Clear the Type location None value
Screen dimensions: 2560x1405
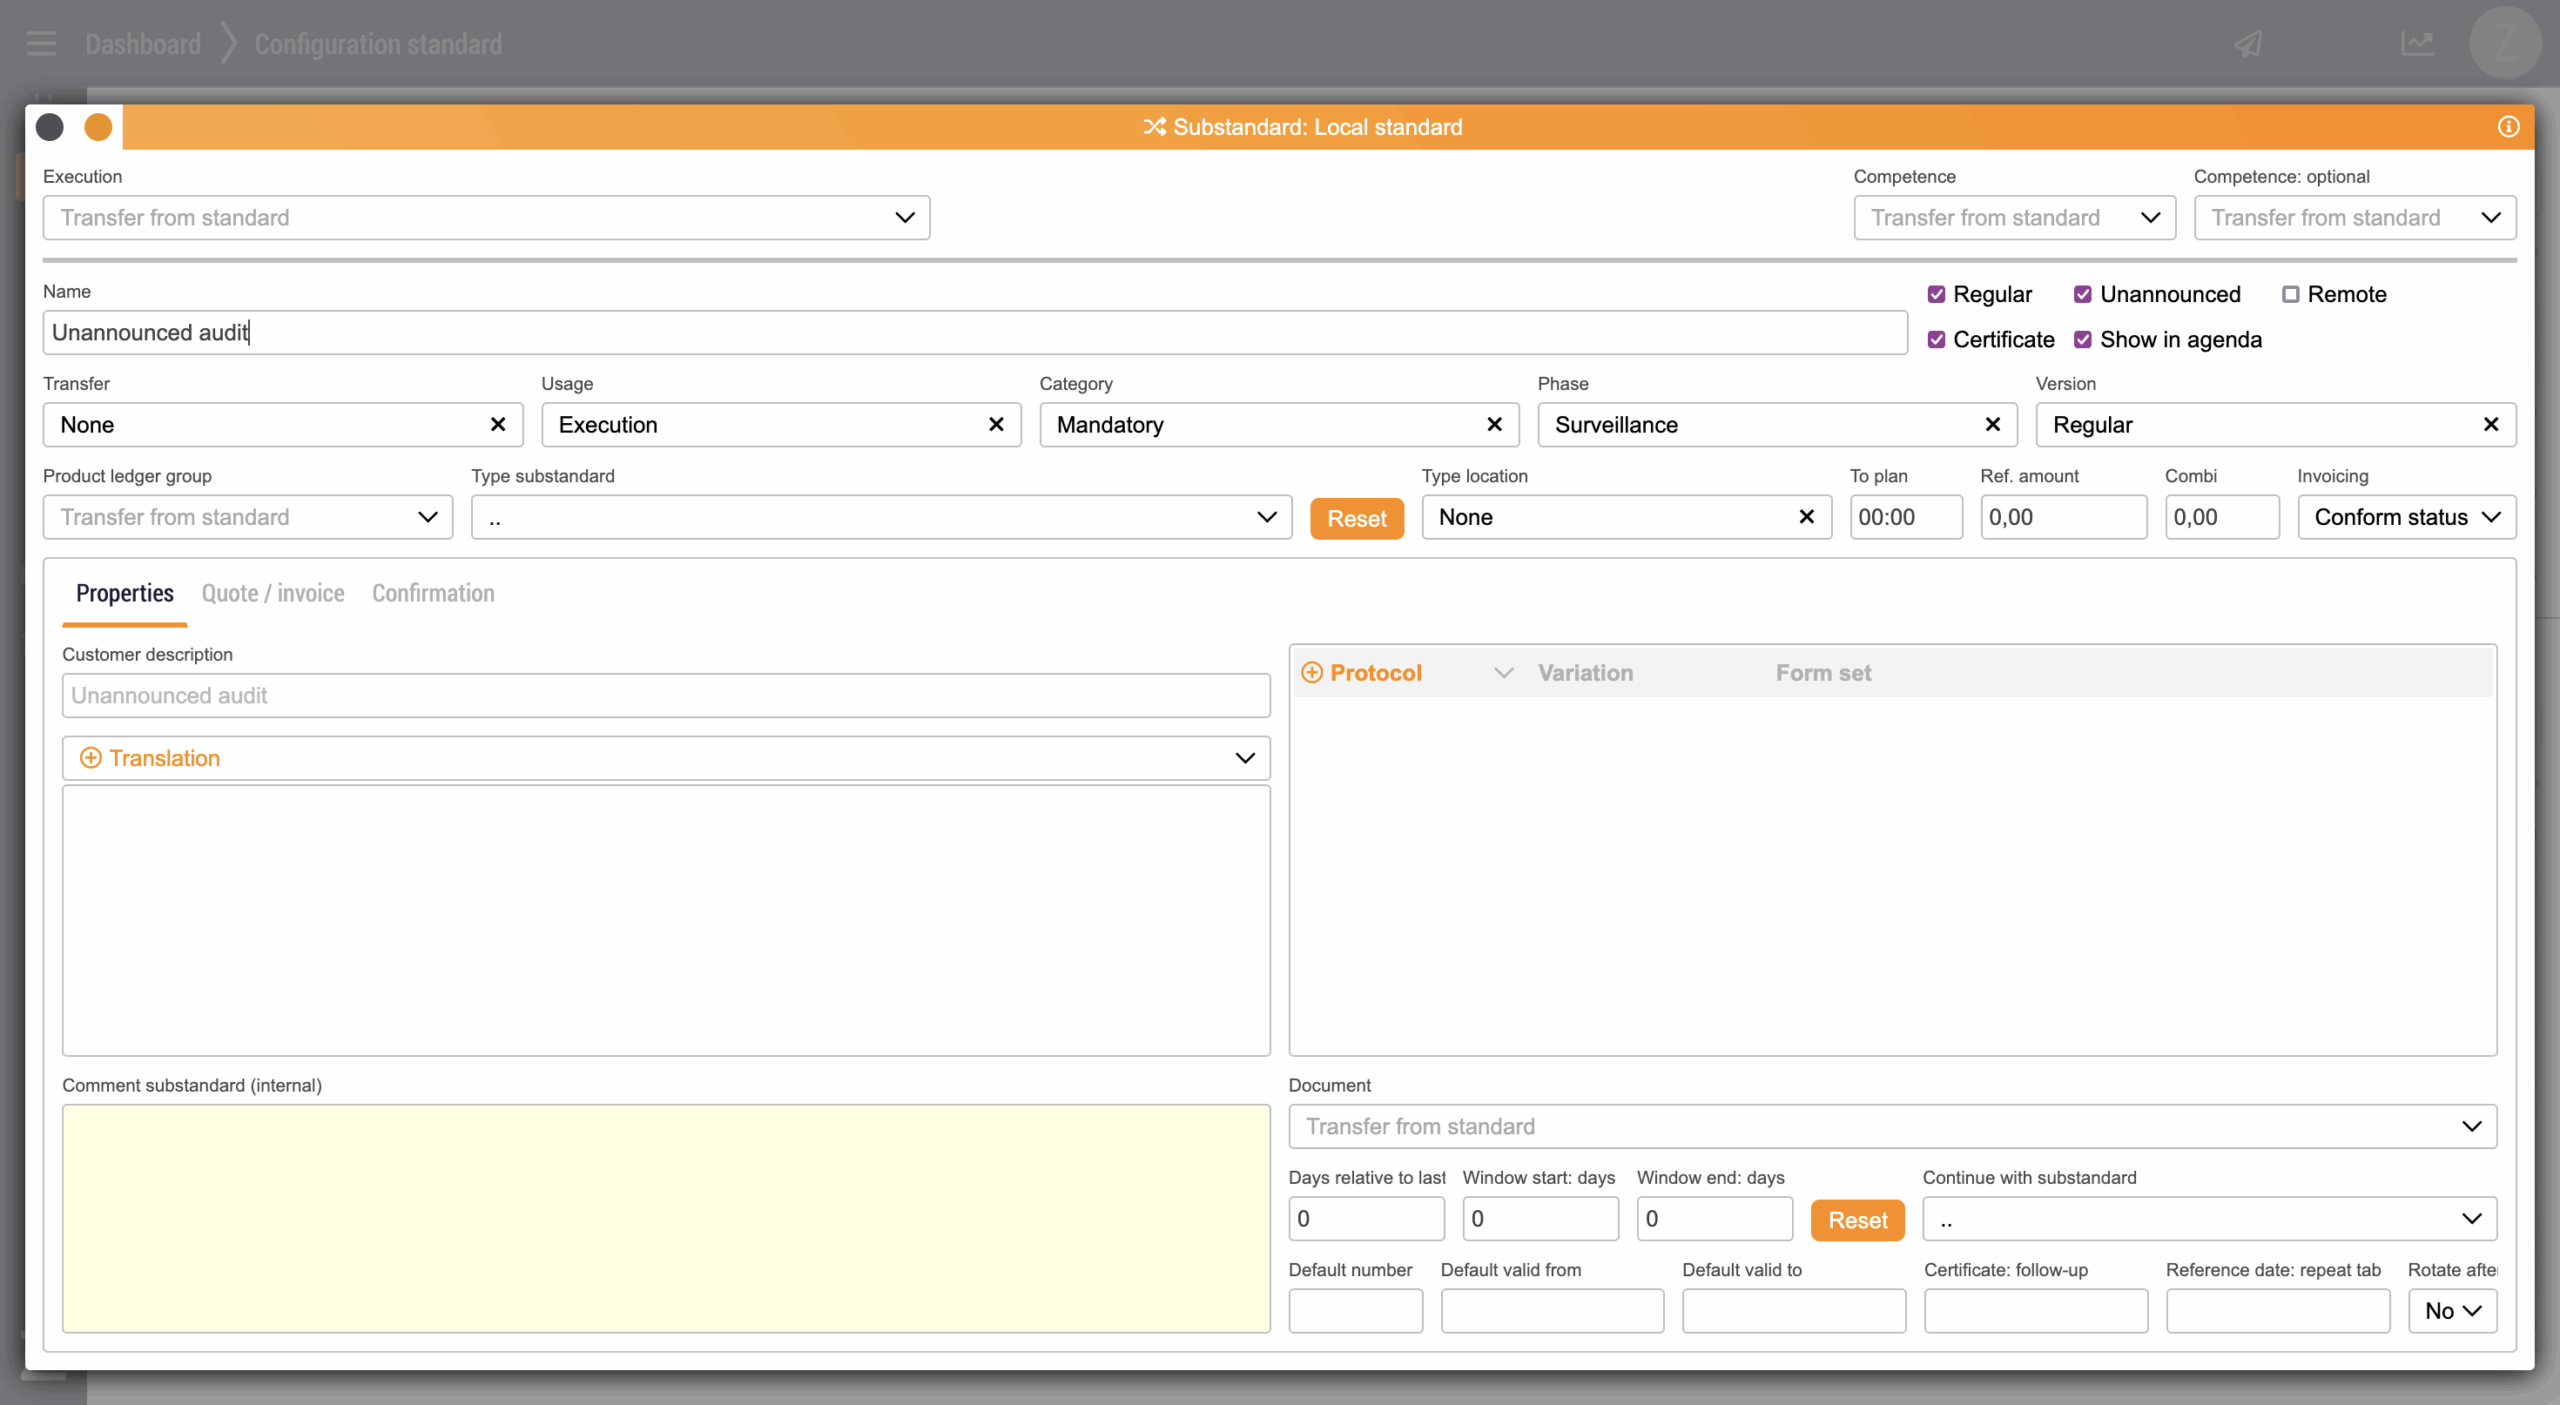(1806, 517)
